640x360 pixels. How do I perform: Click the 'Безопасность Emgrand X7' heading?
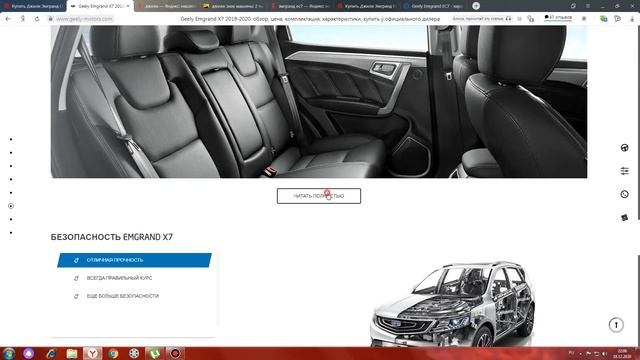point(111,237)
